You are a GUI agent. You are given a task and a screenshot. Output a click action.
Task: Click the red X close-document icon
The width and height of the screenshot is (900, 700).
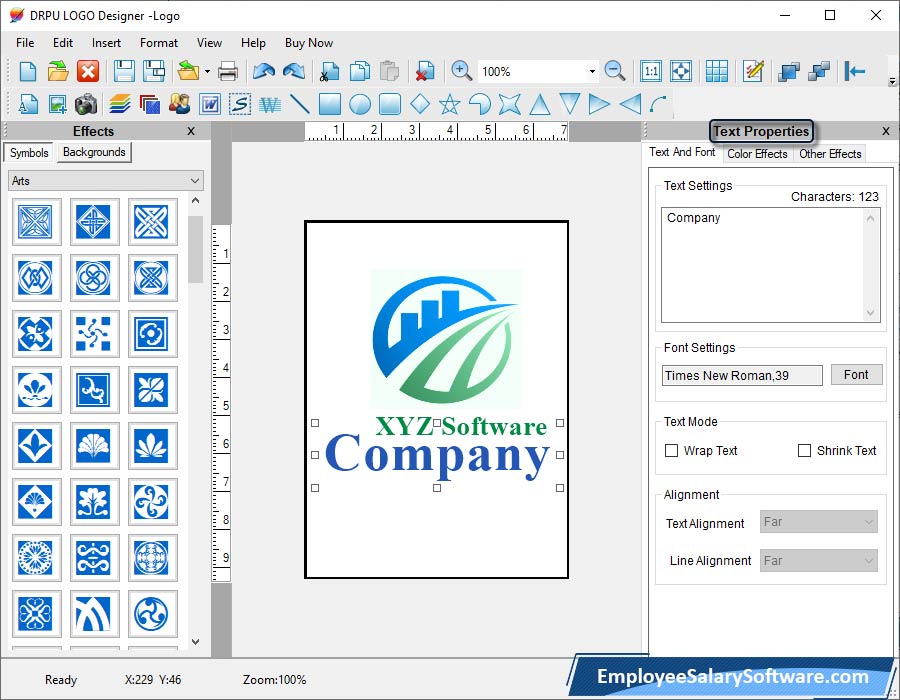tap(88, 72)
